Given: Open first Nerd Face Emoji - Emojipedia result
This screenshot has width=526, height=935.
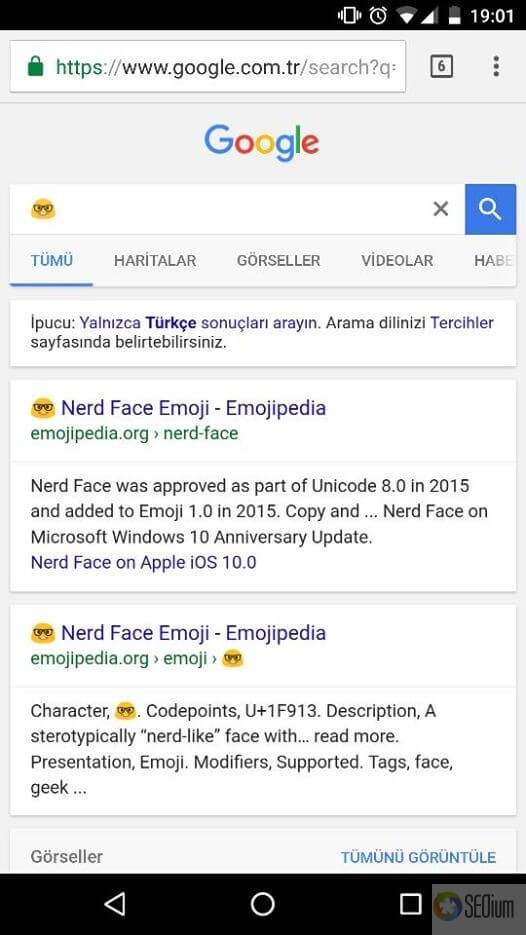Looking at the screenshot, I should click(x=193, y=408).
